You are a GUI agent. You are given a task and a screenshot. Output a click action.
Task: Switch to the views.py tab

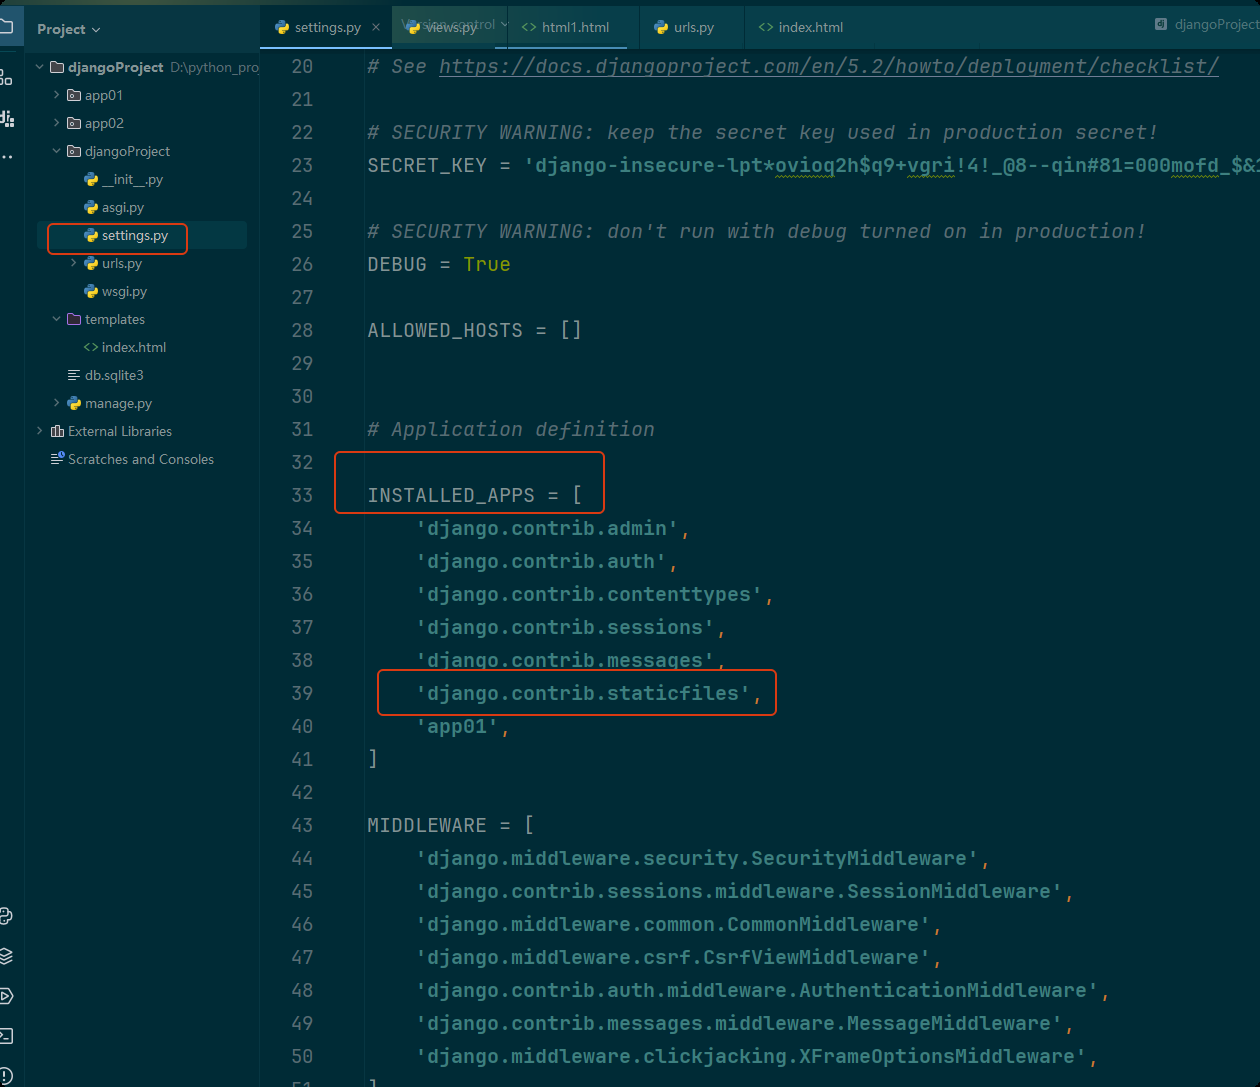450,28
